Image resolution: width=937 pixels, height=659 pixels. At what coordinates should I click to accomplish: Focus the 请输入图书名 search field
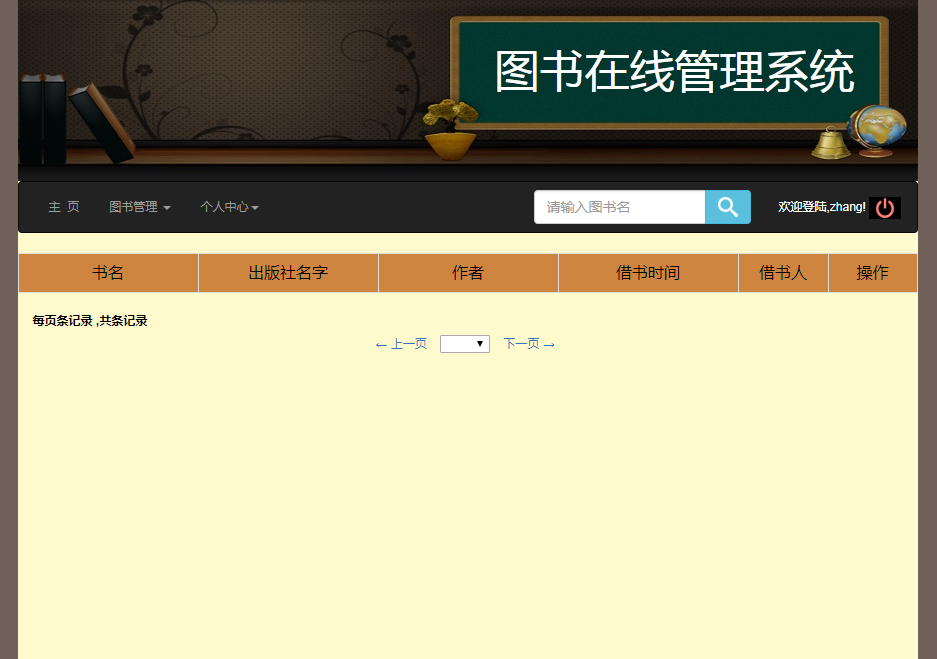[620, 207]
